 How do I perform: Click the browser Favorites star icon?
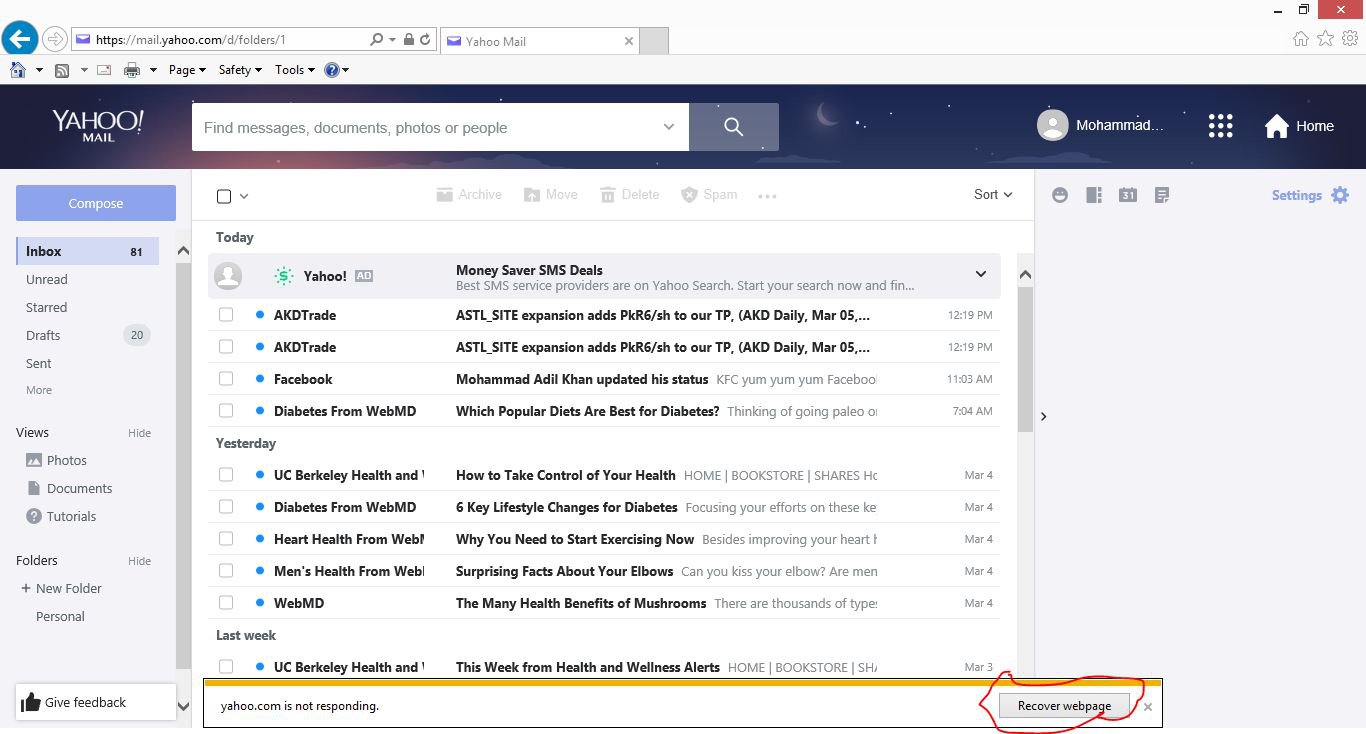1325,39
